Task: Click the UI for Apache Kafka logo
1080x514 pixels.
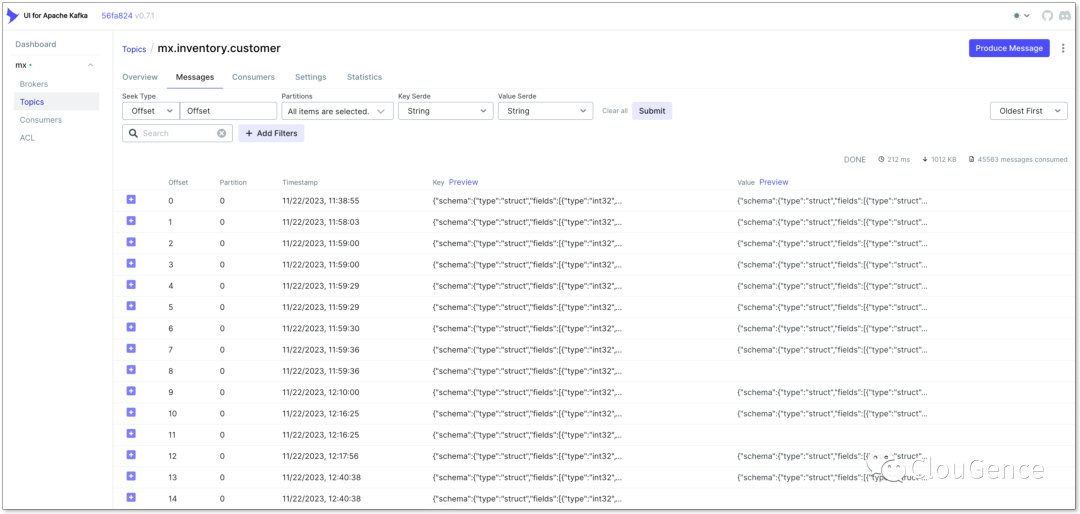Action: 13,16
